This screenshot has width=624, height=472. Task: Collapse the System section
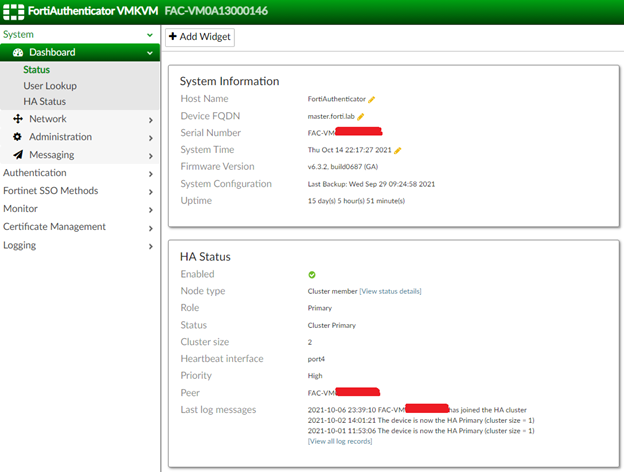(150, 35)
